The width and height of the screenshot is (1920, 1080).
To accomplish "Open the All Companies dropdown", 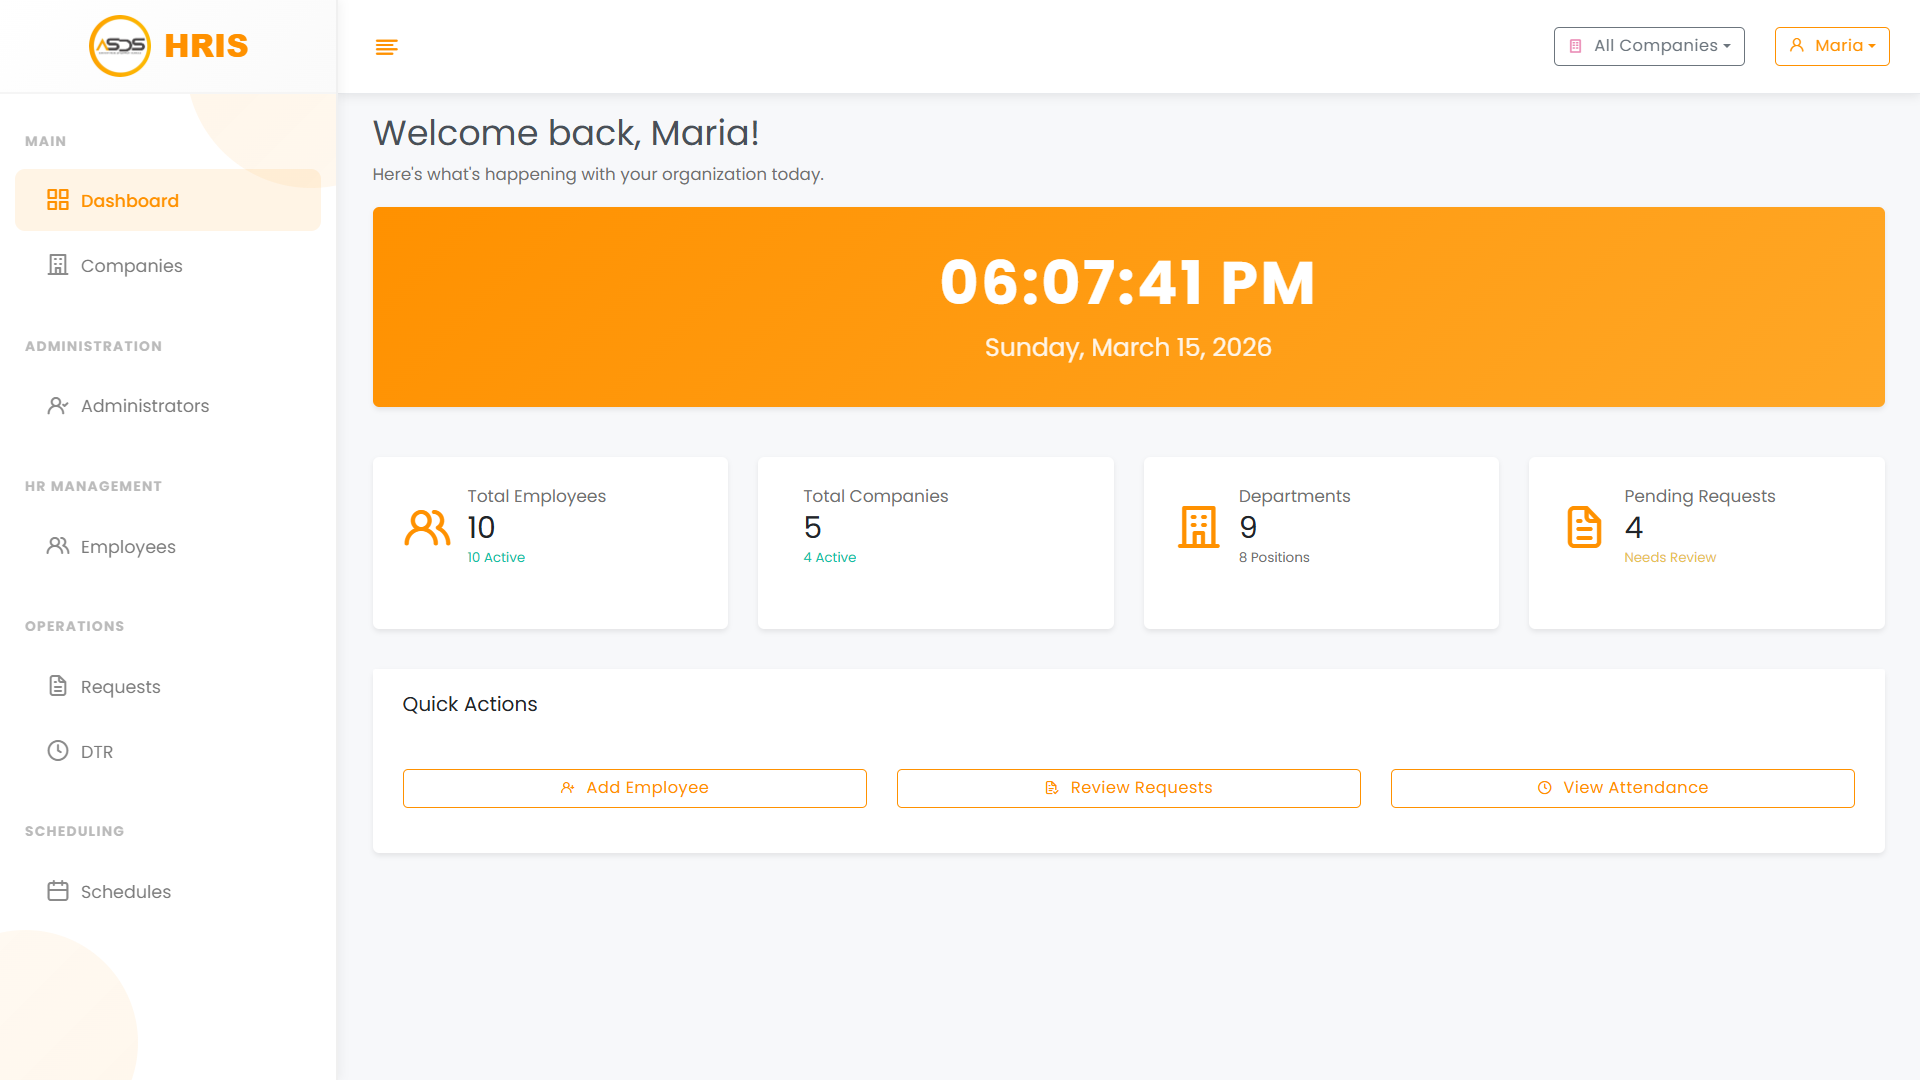I will click(1649, 46).
